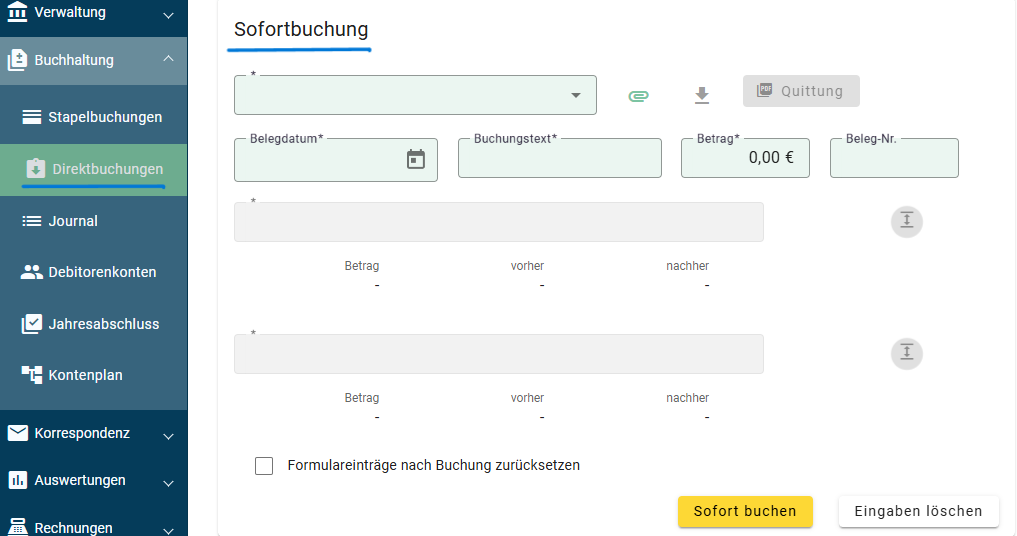Screen dimensions: 1017x536
Task: Click the Debitorenkonten people icon
Action: pos(31,272)
